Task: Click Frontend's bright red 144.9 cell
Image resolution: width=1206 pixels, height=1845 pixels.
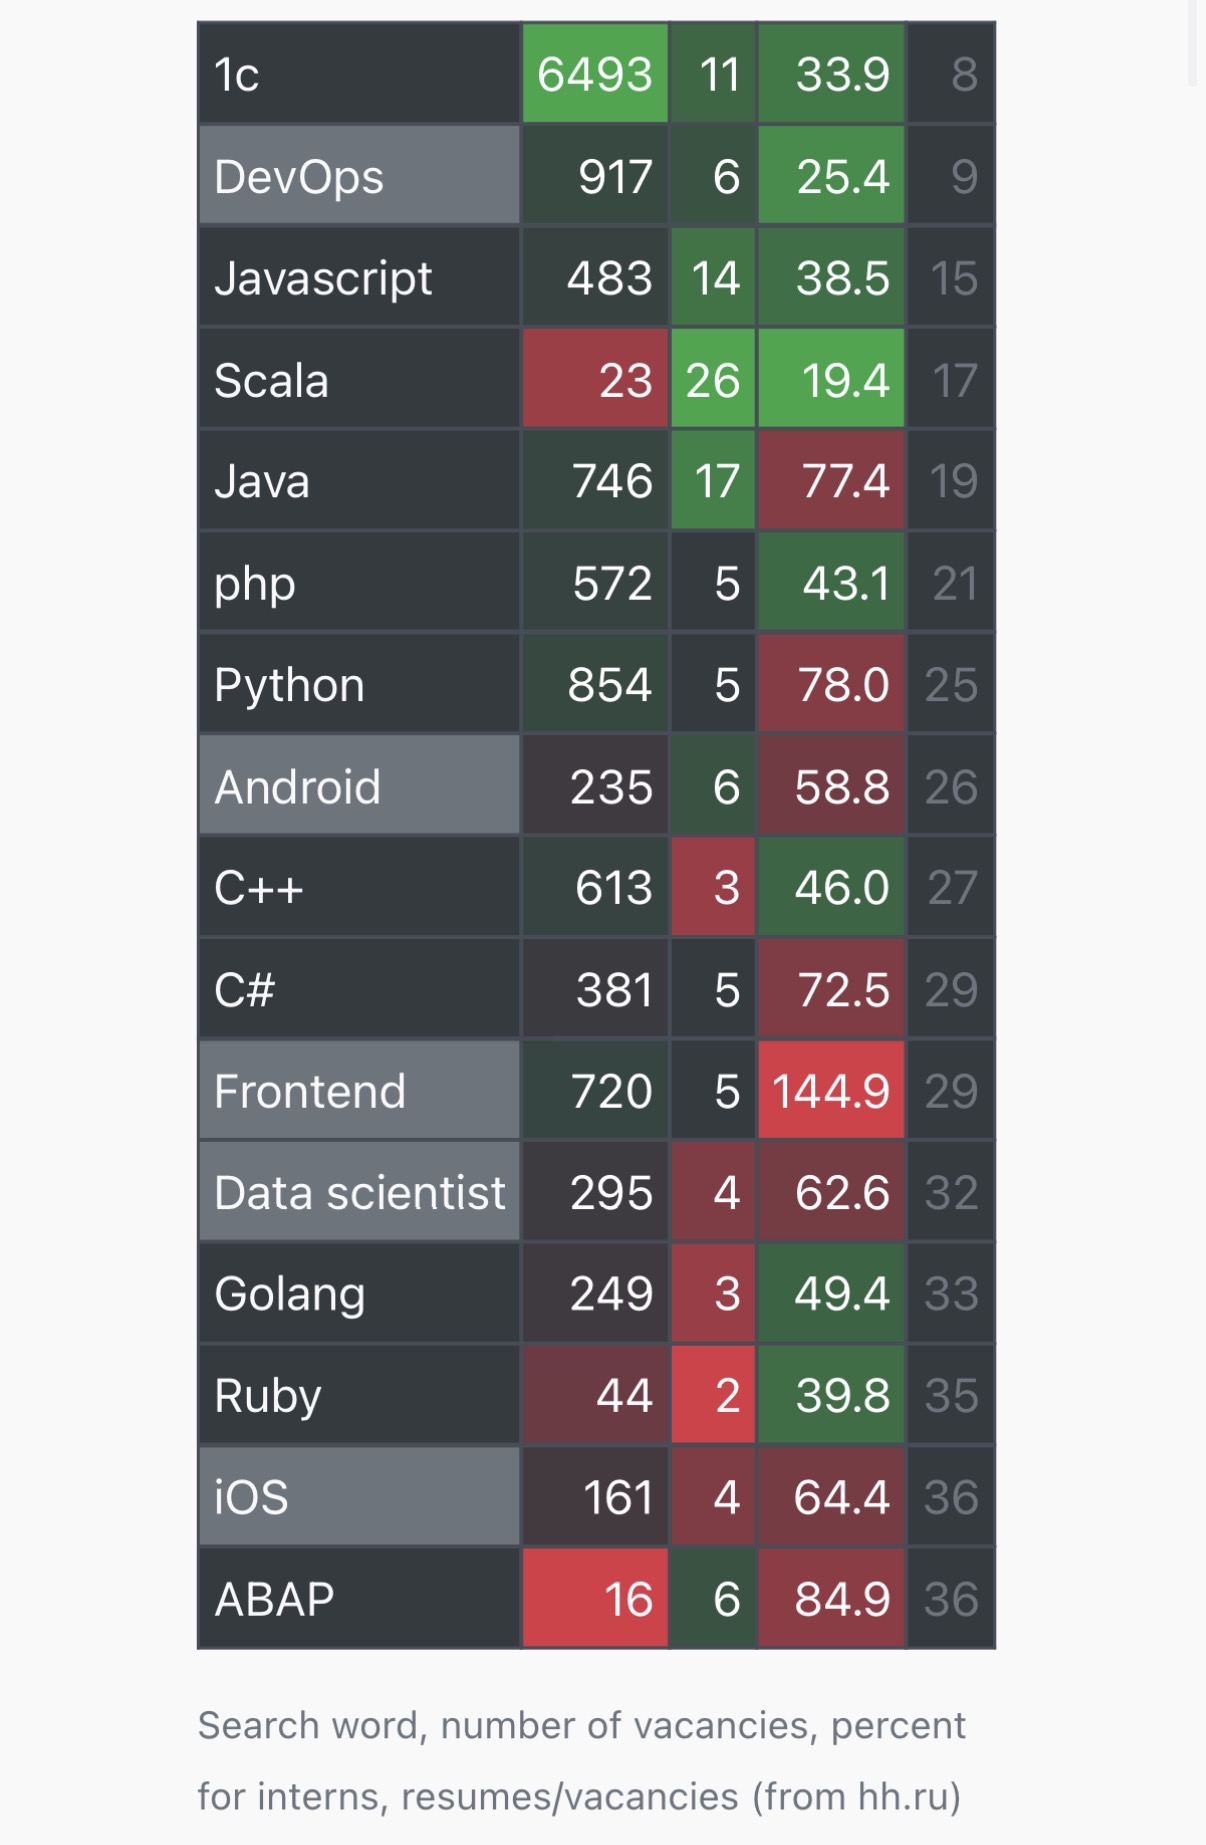Action: (x=831, y=1091)
